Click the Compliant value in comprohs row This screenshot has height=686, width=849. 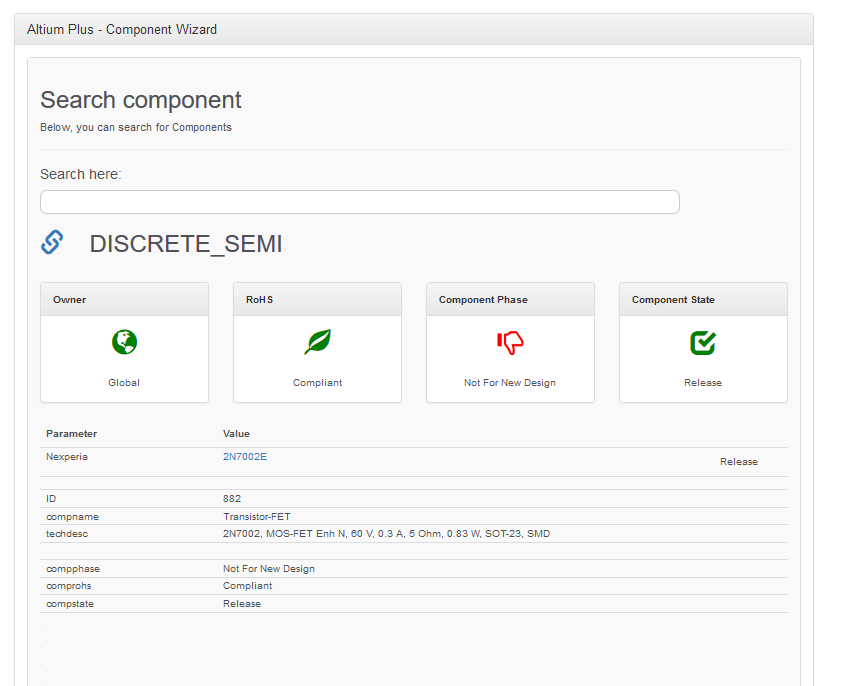point(247,585)
